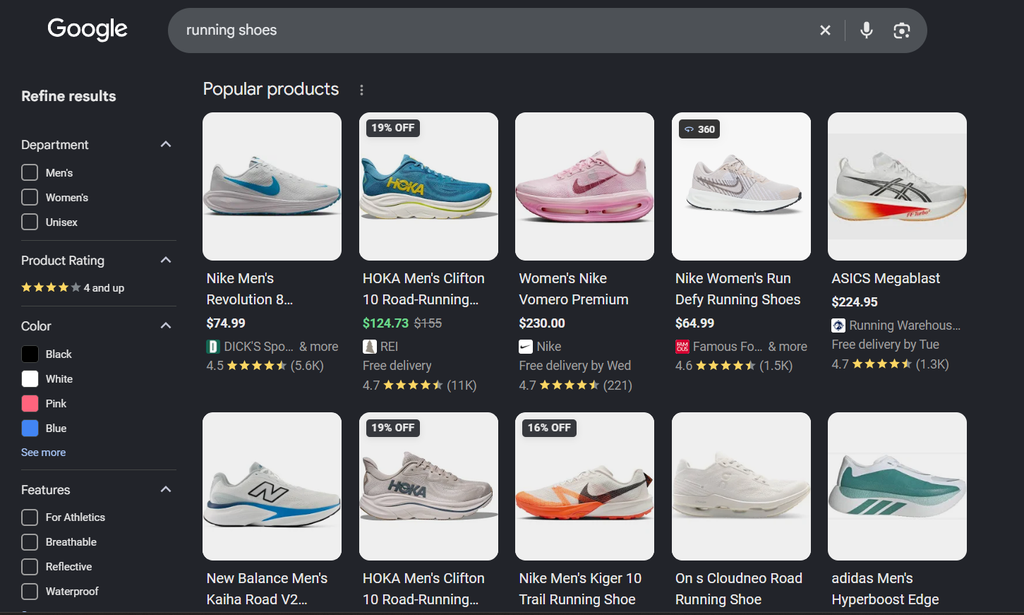1024x615 pixels.
Task: Collapse the Color filter section
Action: (166, 325)
